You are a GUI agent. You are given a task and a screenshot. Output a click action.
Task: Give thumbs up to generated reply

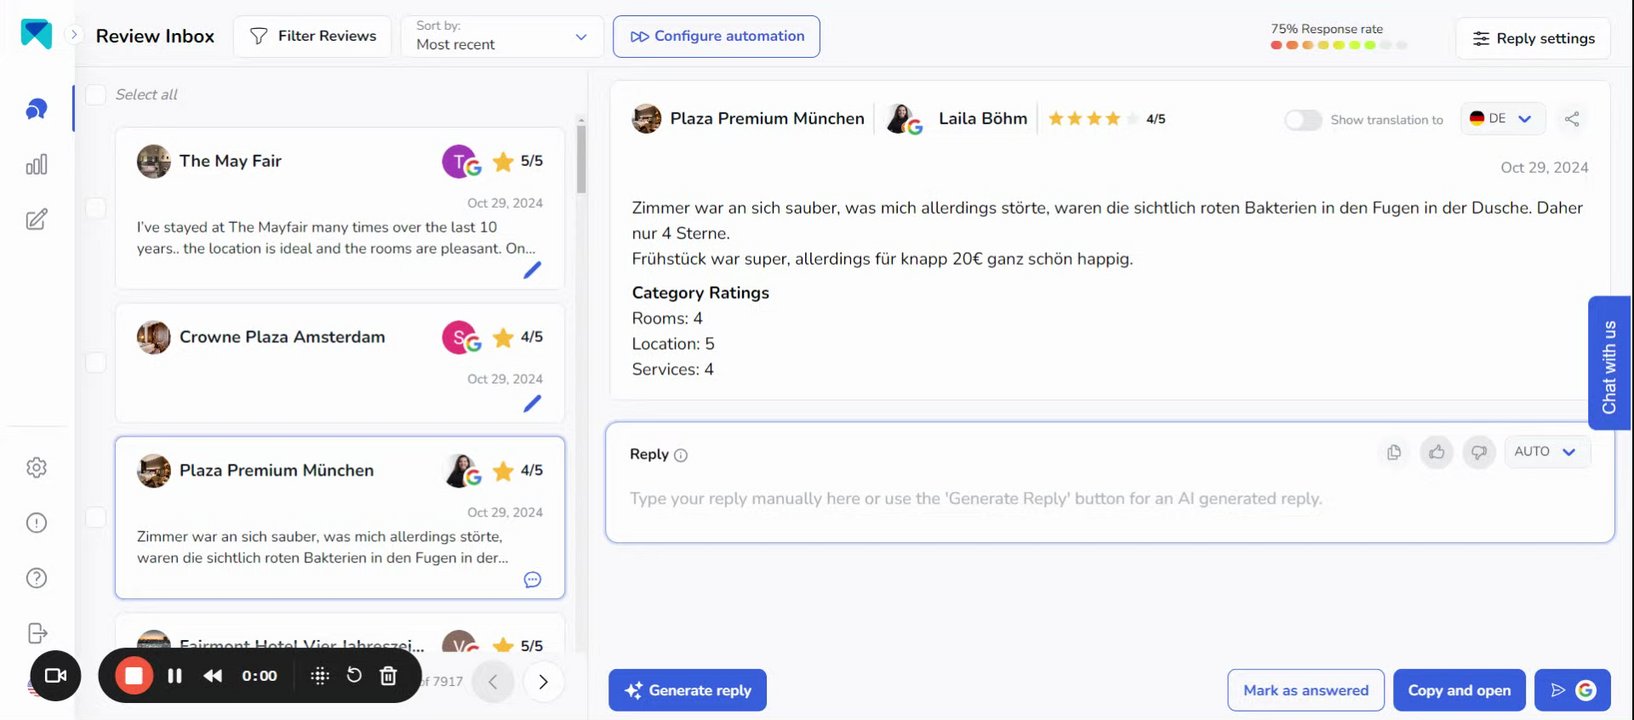[1436, 452]
